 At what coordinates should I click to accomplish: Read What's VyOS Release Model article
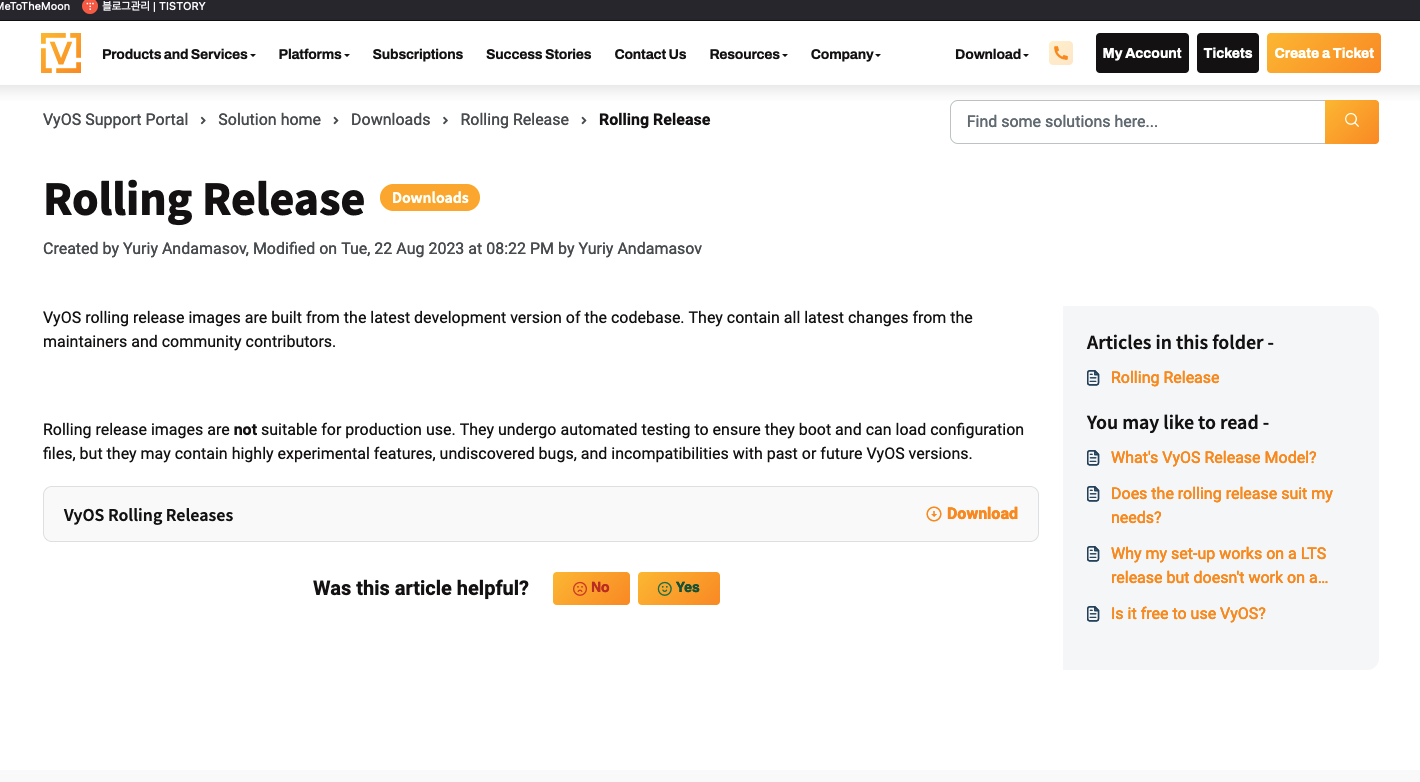pos(1214,458)
